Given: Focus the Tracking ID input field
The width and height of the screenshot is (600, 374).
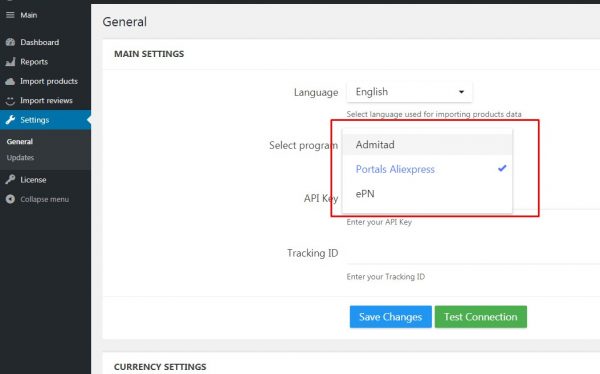Looking at the screenshot, I should point(473,253).
